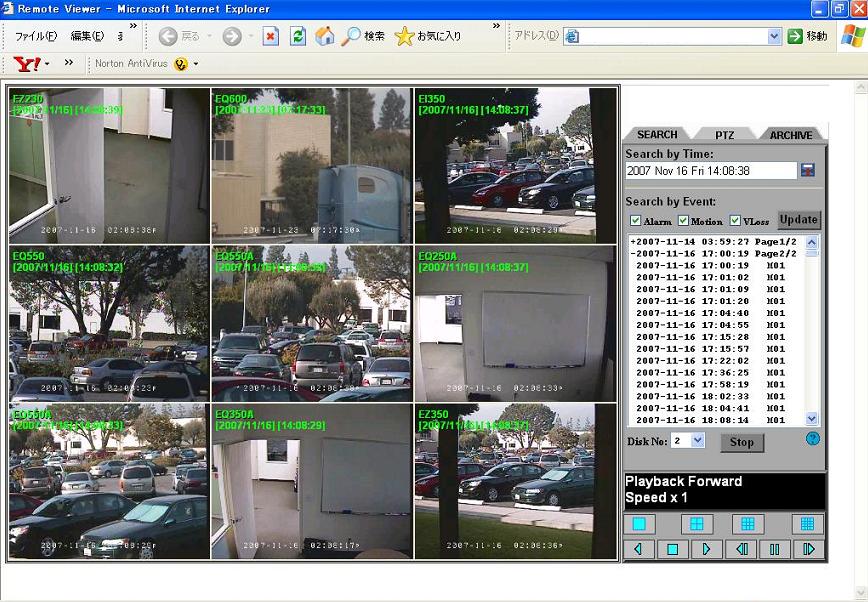The height and width of the screenshot is (602, 868).
Task: Open calendar picker beside search time
Action: pyautogui.click(x=808, y=171)
